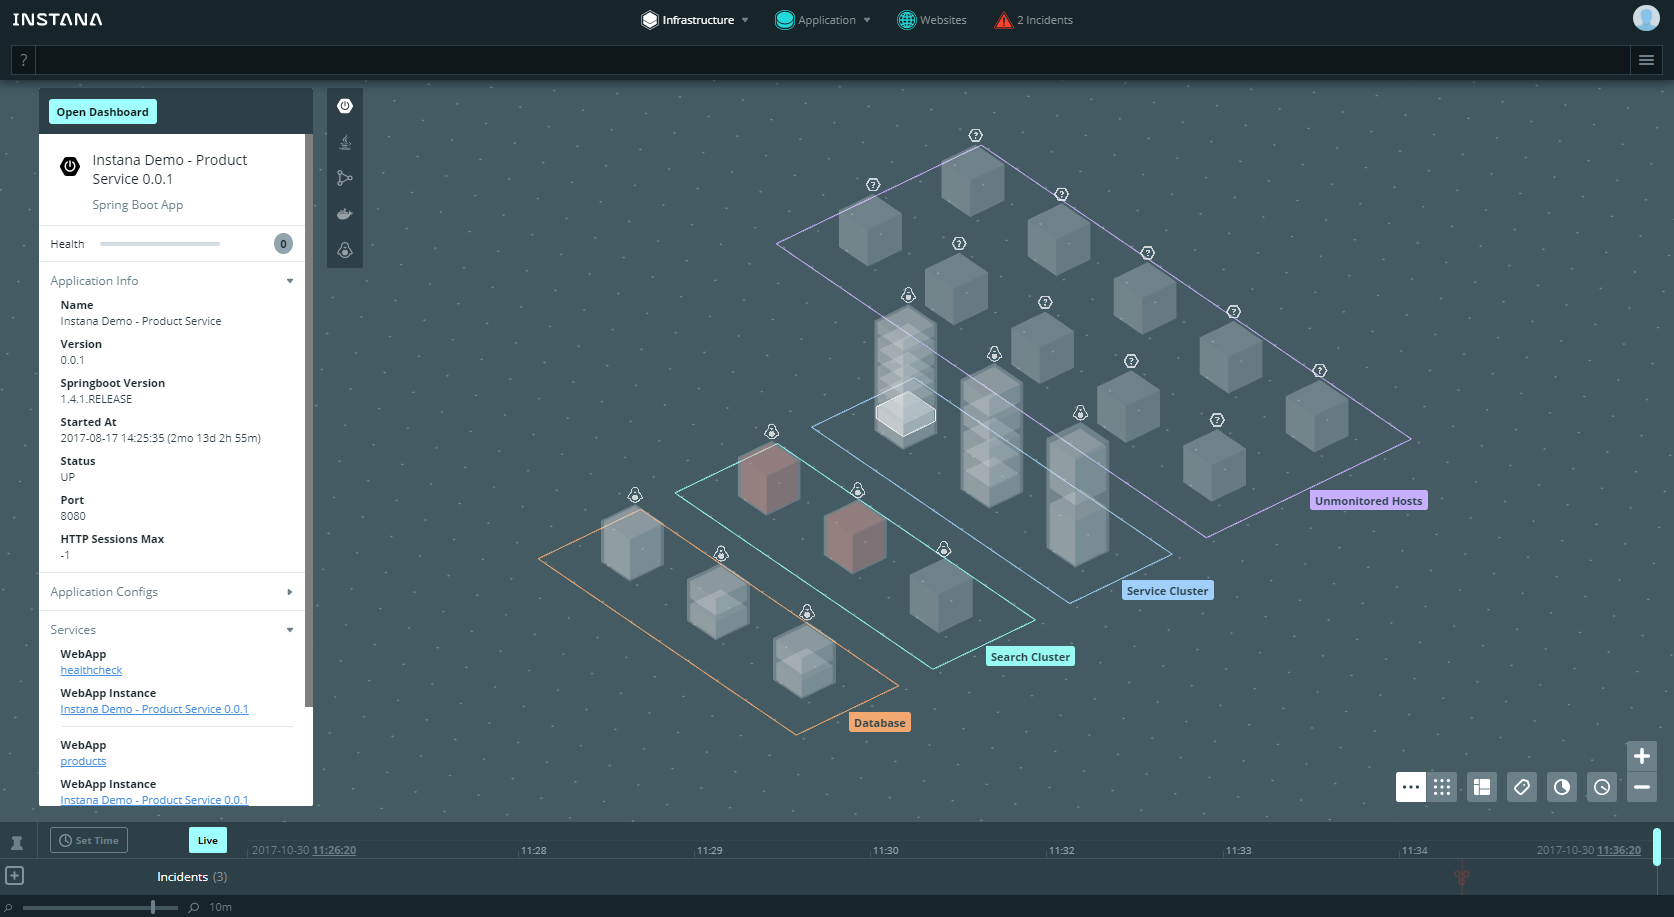Open the products link
The width and height of the screenshot is (1674, 917).
coord(83,762)
